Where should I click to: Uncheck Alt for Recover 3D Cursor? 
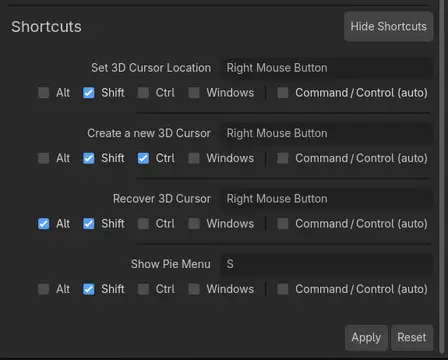(x=44, y=223)
